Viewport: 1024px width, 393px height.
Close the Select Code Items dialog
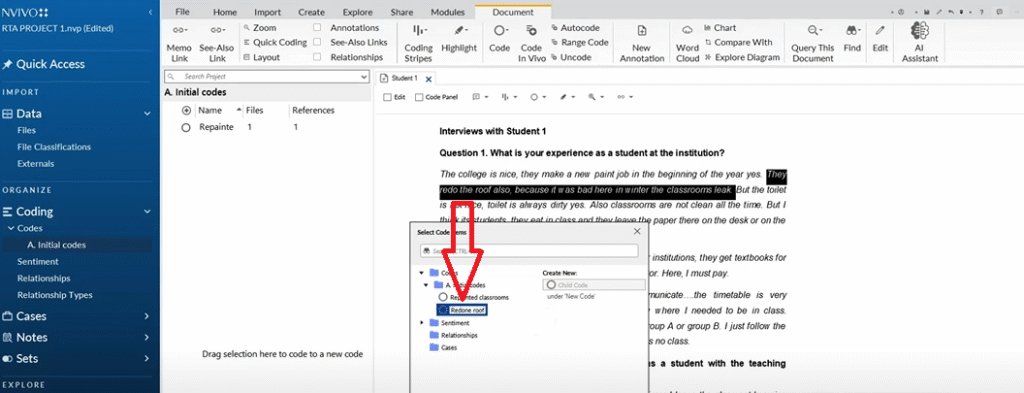[x=637, y=231]
